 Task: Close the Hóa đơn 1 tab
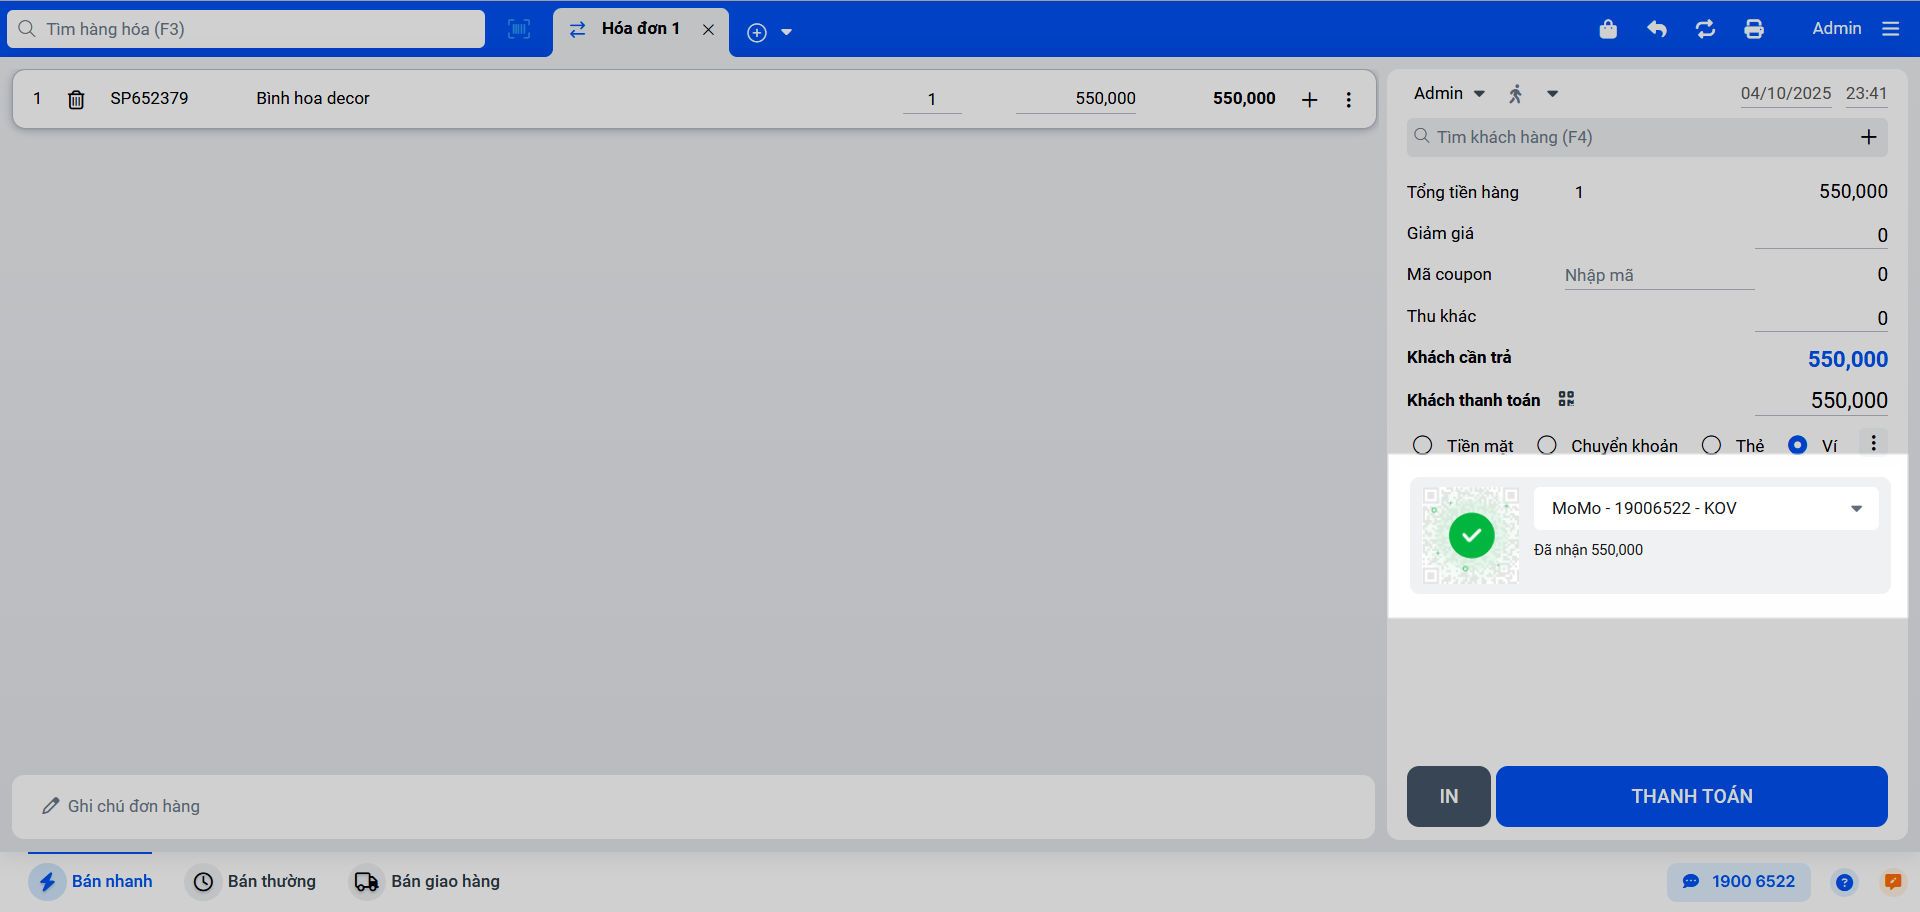tap(708, 29)
